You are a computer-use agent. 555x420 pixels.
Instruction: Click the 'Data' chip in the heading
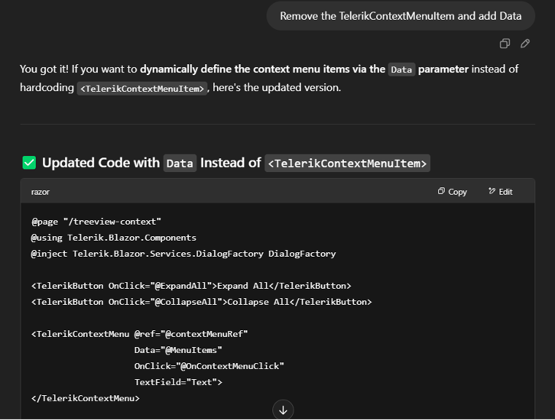180,163
